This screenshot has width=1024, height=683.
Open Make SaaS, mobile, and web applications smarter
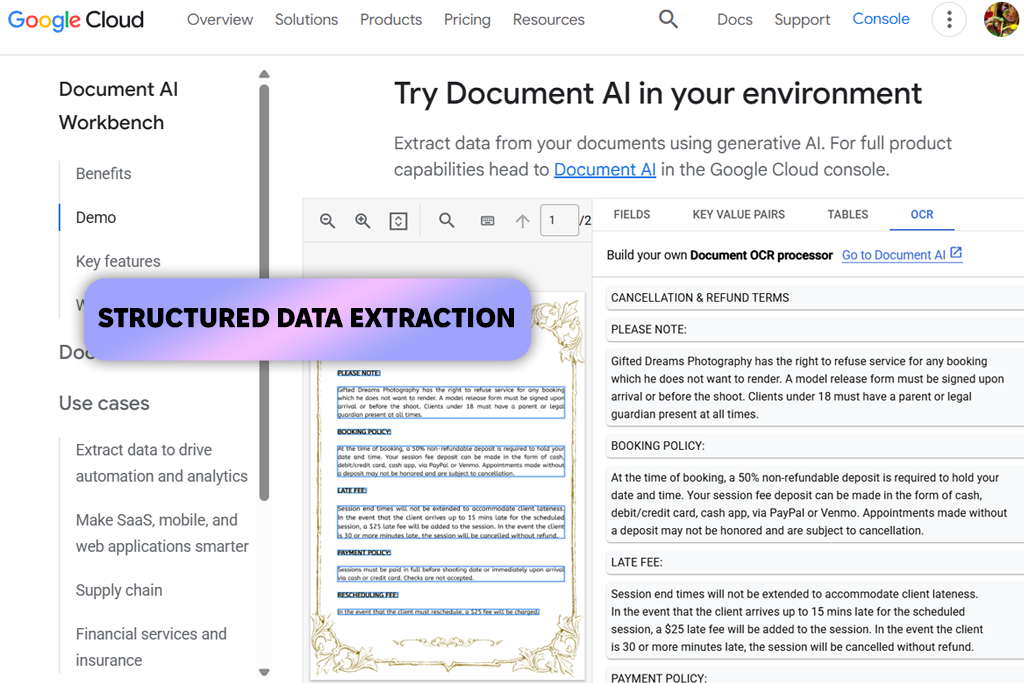click(x=162, y=533)
